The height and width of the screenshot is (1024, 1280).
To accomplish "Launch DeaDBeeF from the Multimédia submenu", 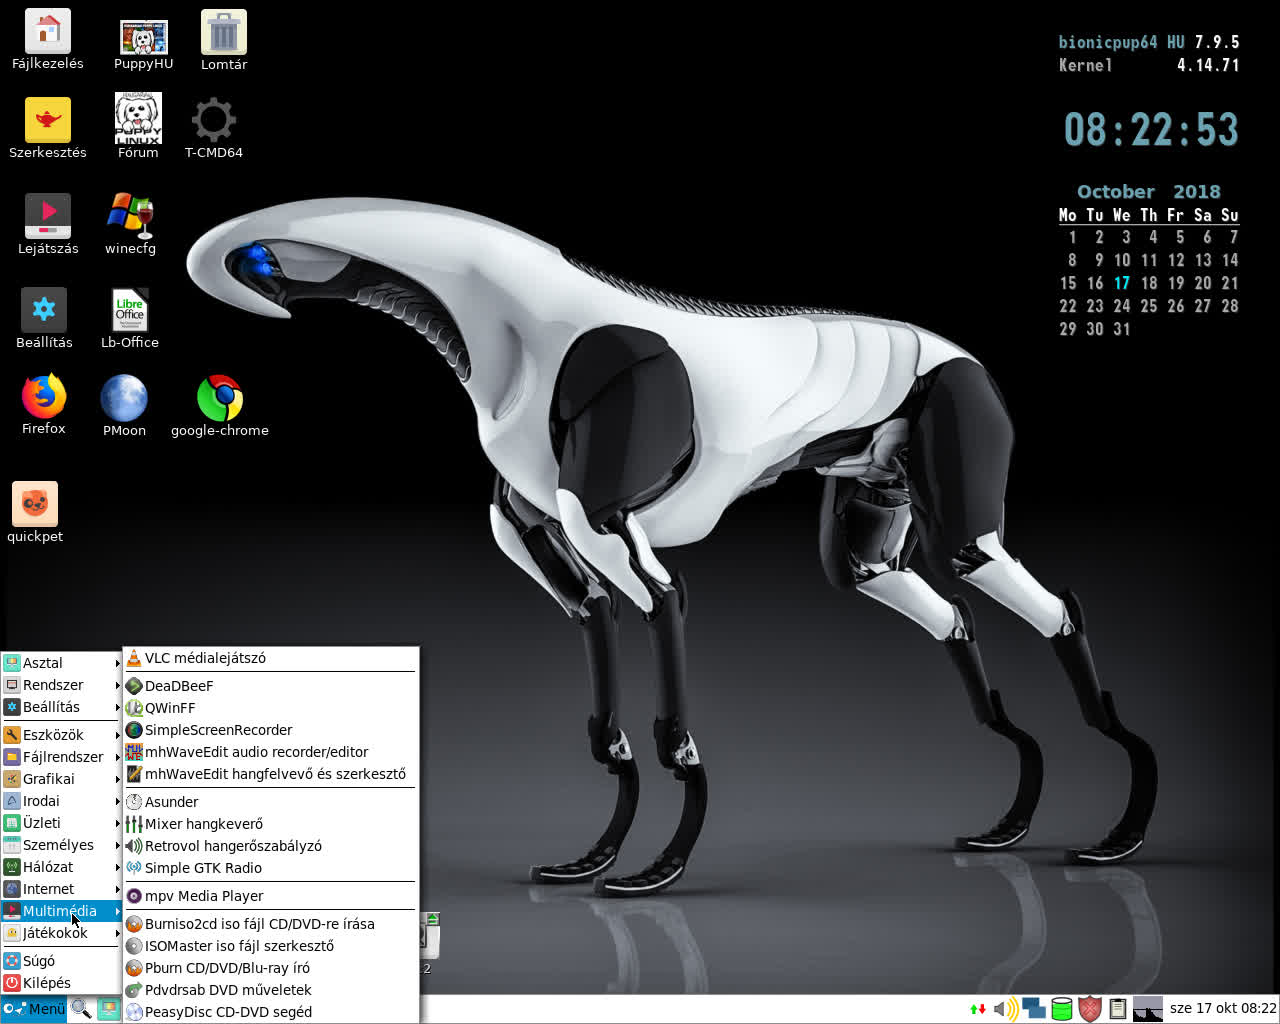I will (270, 686).
